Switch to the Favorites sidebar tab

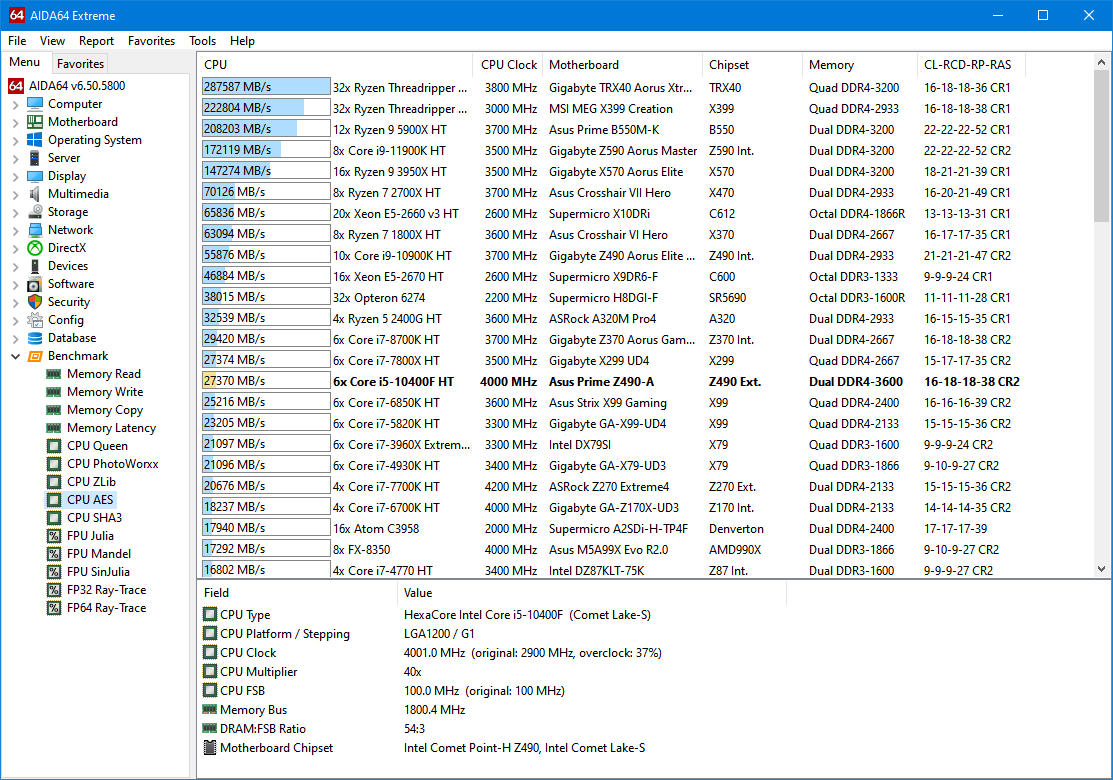[x=80, y=64]
